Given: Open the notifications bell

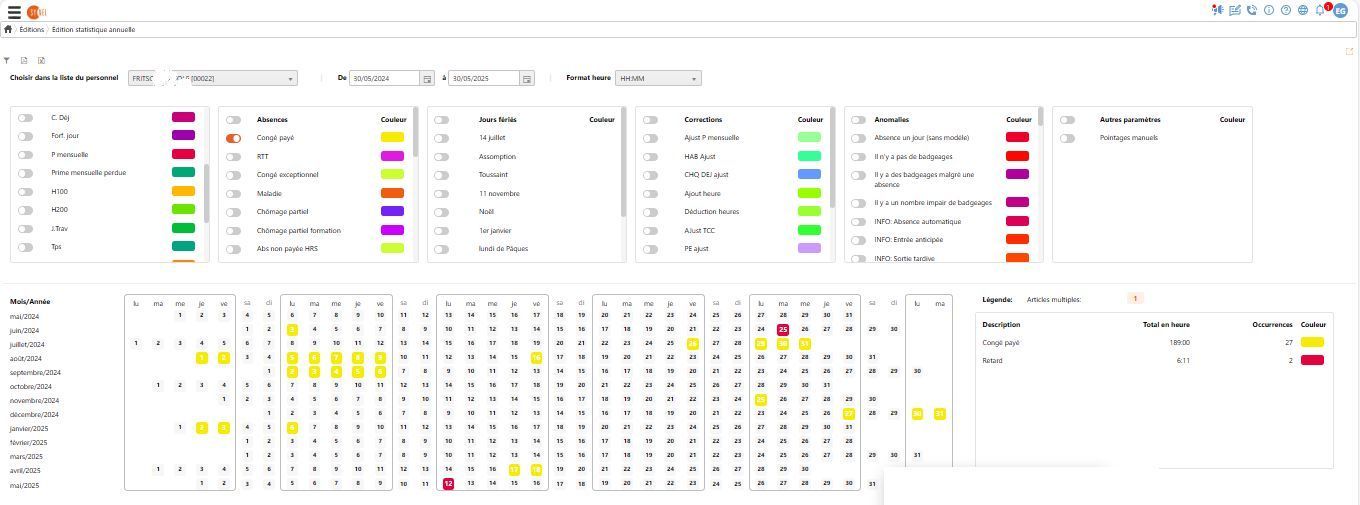Looking at the screenshot, I should coord(1321,10).
